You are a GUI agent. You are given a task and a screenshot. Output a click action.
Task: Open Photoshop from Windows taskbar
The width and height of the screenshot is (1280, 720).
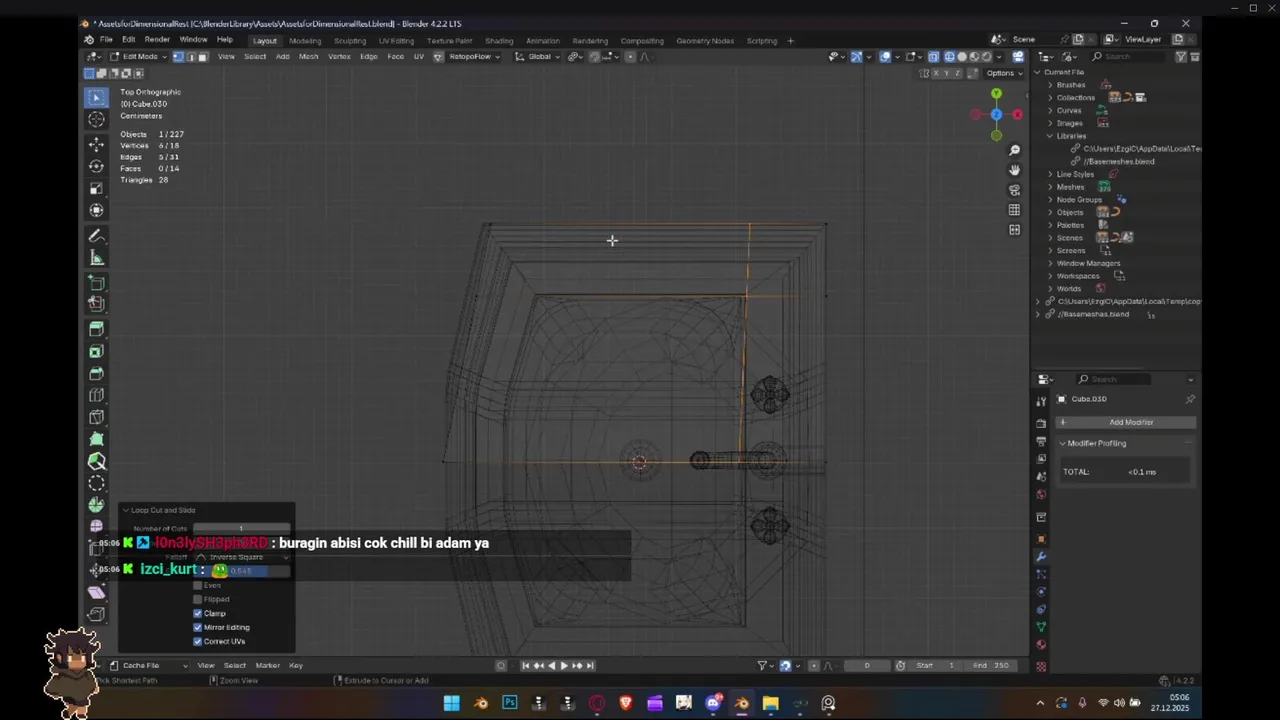(510, 703)
